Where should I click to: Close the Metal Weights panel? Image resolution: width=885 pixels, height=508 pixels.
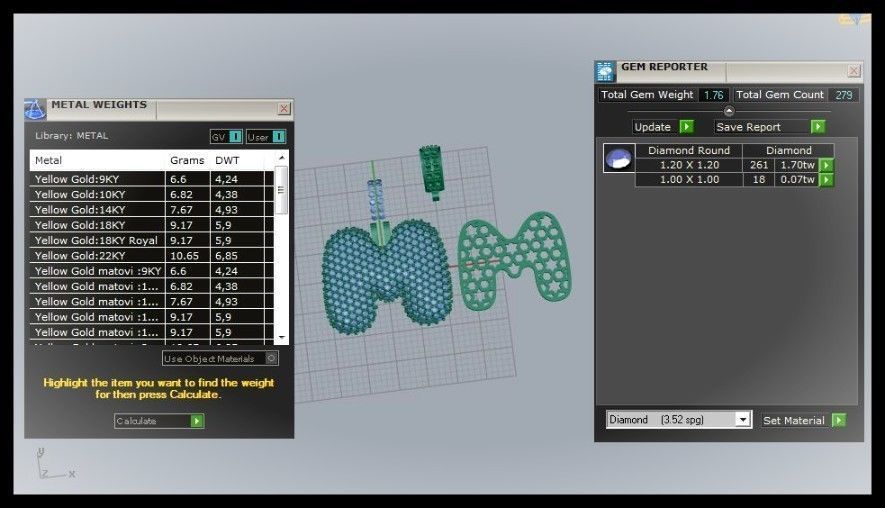pyautogui.click(x=284, y=109)
